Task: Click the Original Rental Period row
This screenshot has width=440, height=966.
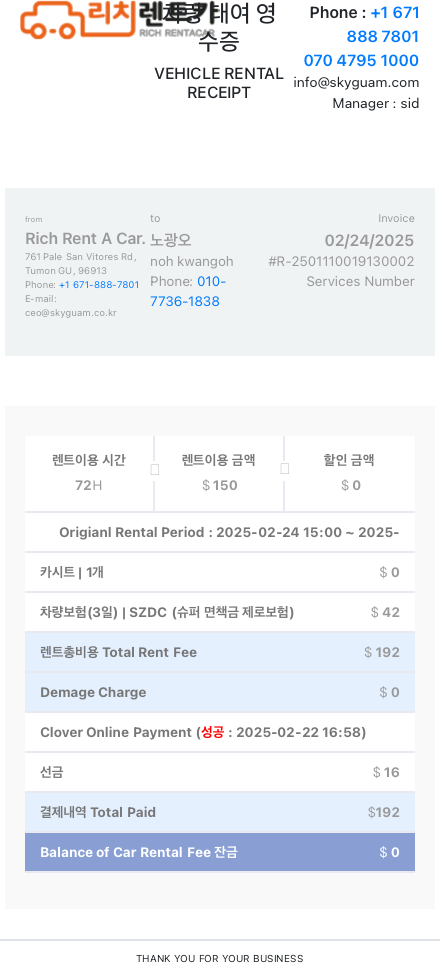Action: click(220, 532)
